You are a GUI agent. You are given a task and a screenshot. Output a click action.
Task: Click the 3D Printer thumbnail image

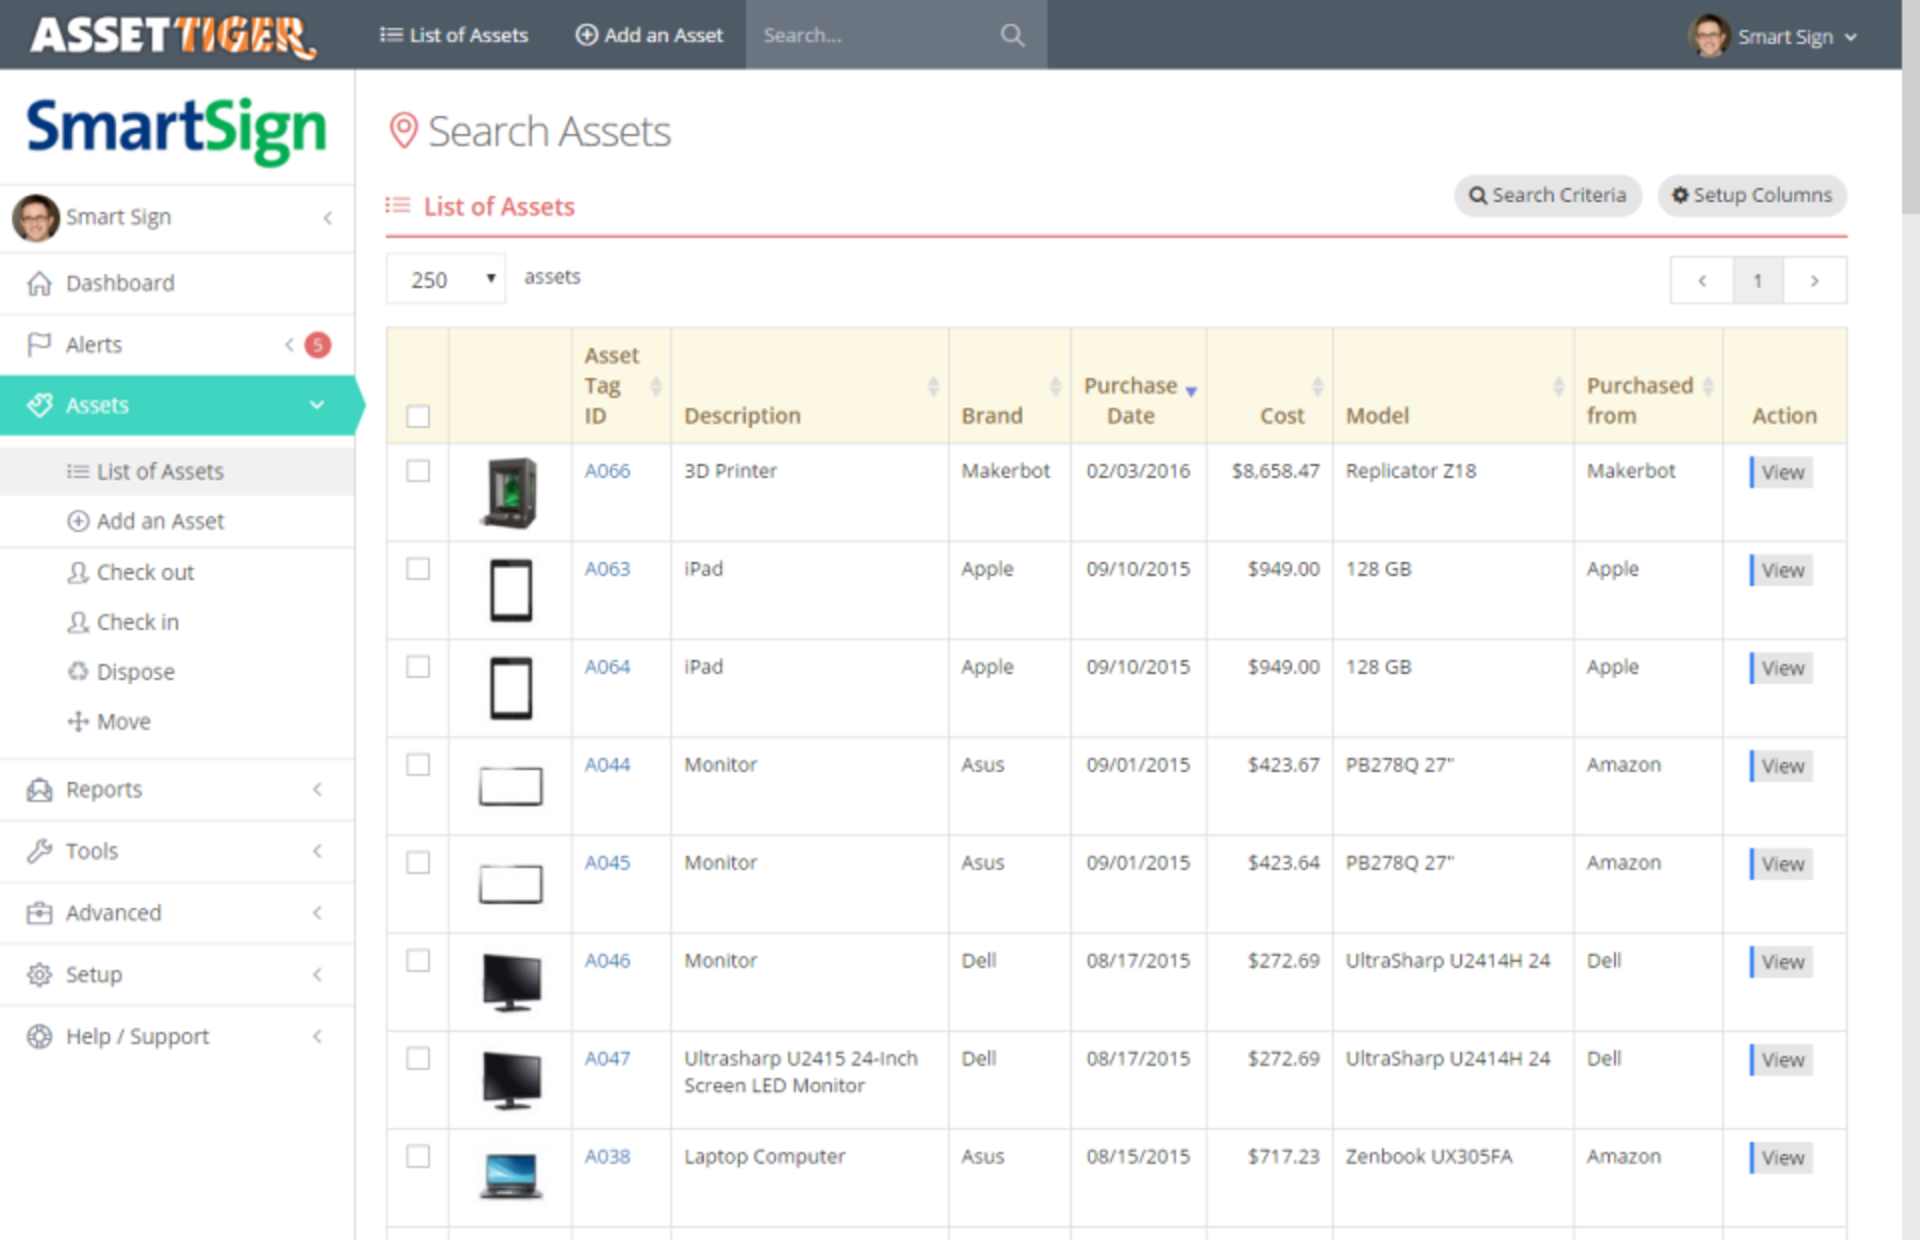(x=509, y=491)
